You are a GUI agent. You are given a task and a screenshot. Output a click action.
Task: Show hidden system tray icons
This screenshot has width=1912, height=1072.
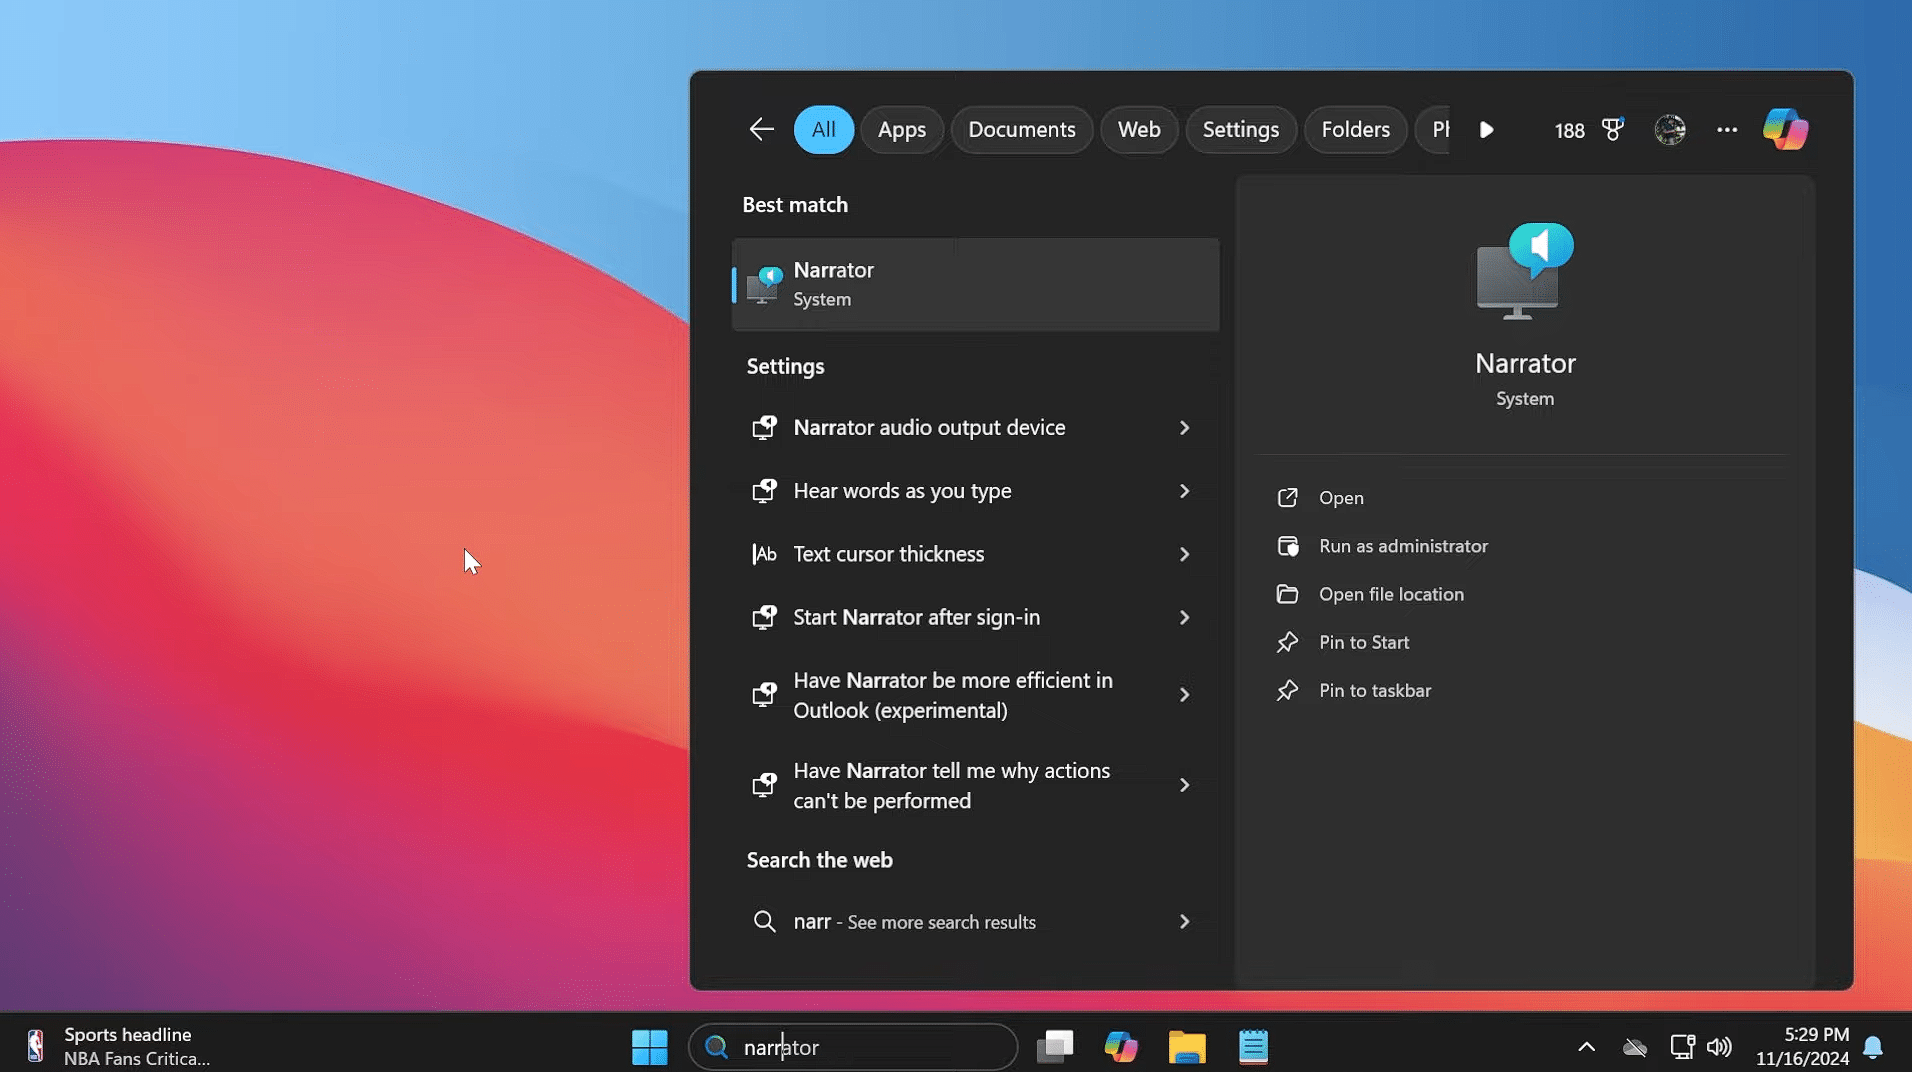pyautogui.click(x=1586, y=1047)
